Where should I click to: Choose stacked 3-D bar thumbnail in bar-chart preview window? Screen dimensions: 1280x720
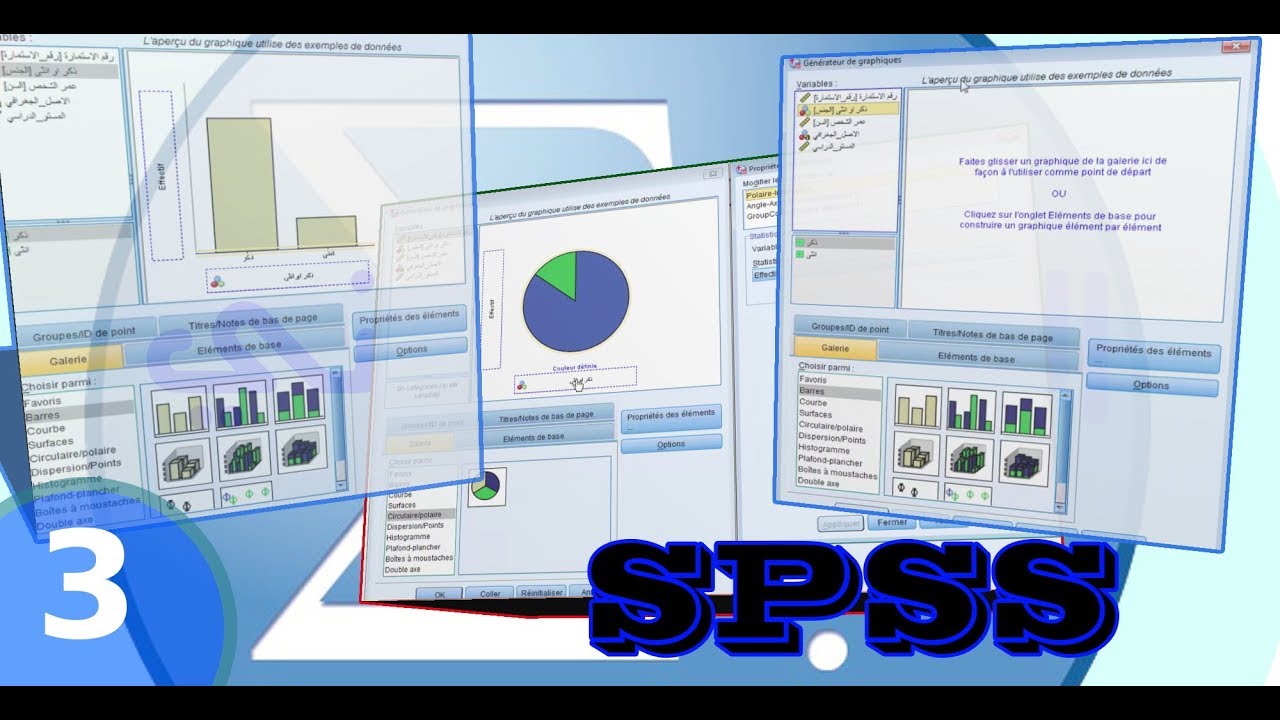pos(301,450)
